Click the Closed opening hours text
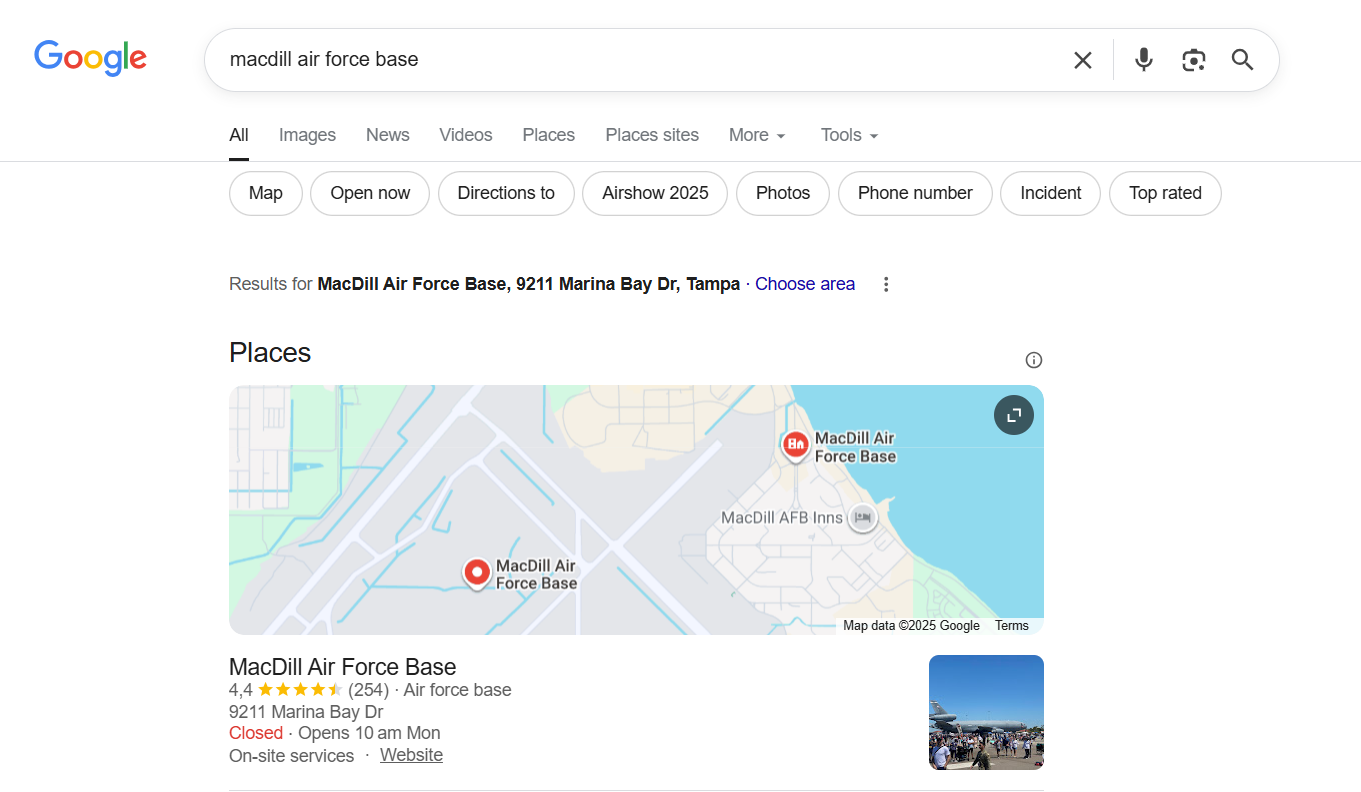1361x792 pixels. point(256,733)
